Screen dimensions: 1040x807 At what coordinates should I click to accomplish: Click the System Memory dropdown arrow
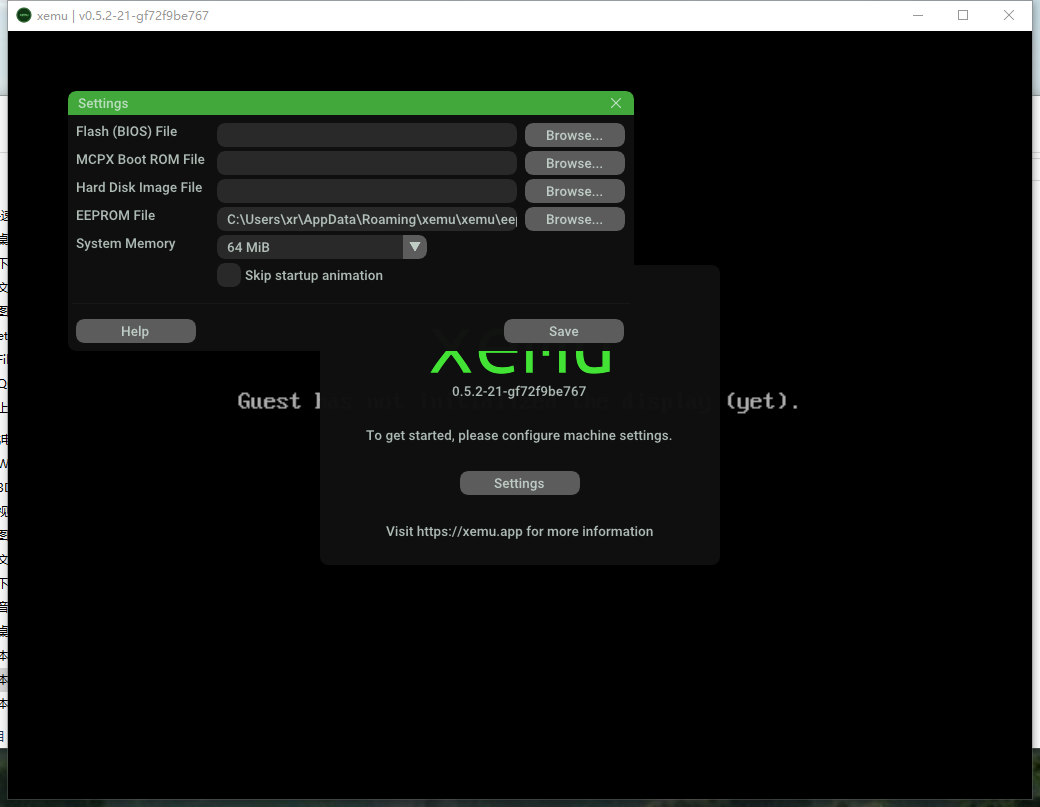(415, 247)
